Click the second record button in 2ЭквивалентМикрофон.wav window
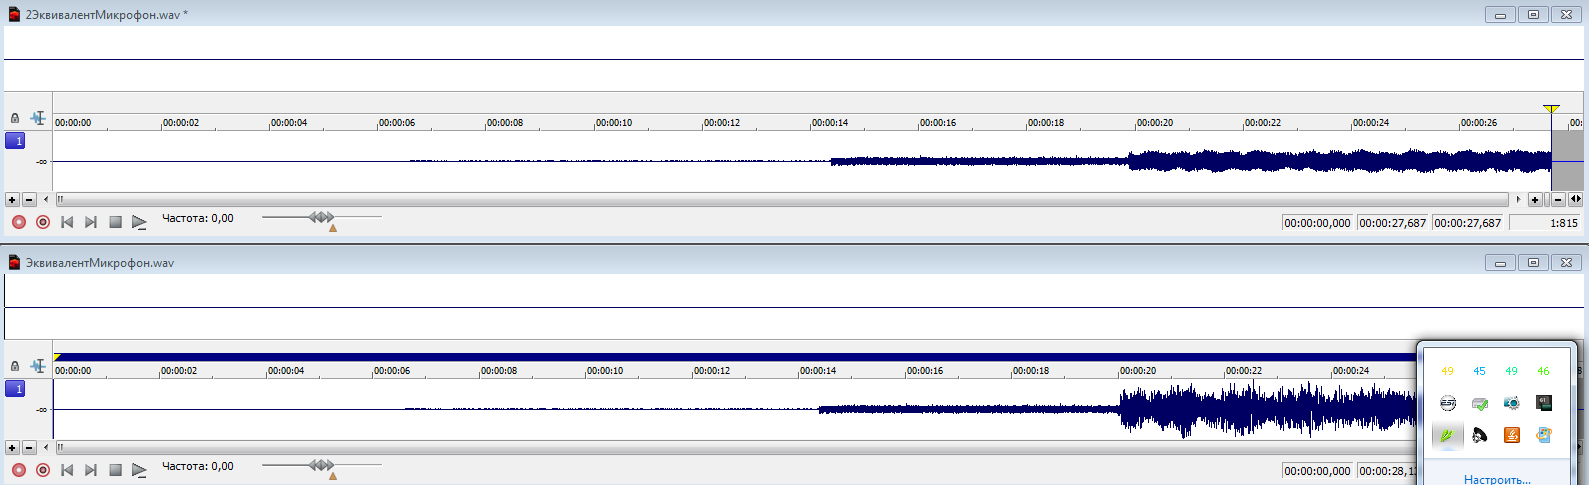This screenshot has height=485, width=1589. pyautogui.click(x=43, y=222)
